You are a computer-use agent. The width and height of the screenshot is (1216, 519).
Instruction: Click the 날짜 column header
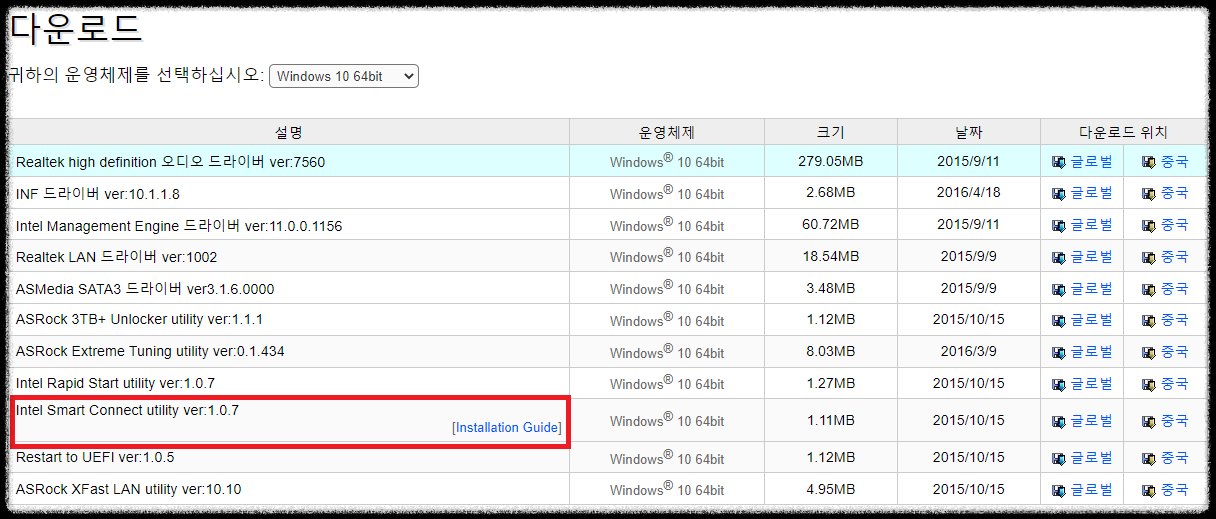tap(969, 132)
